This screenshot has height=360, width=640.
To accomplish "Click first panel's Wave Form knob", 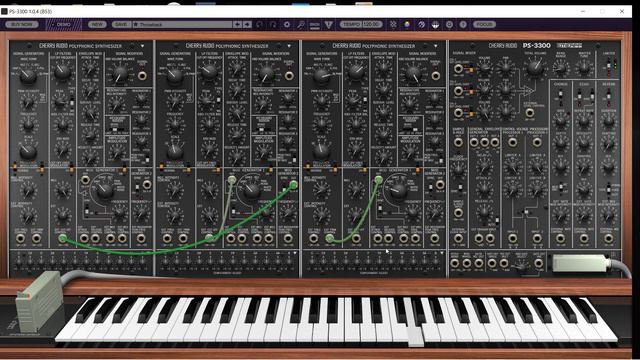I will 28,75.
